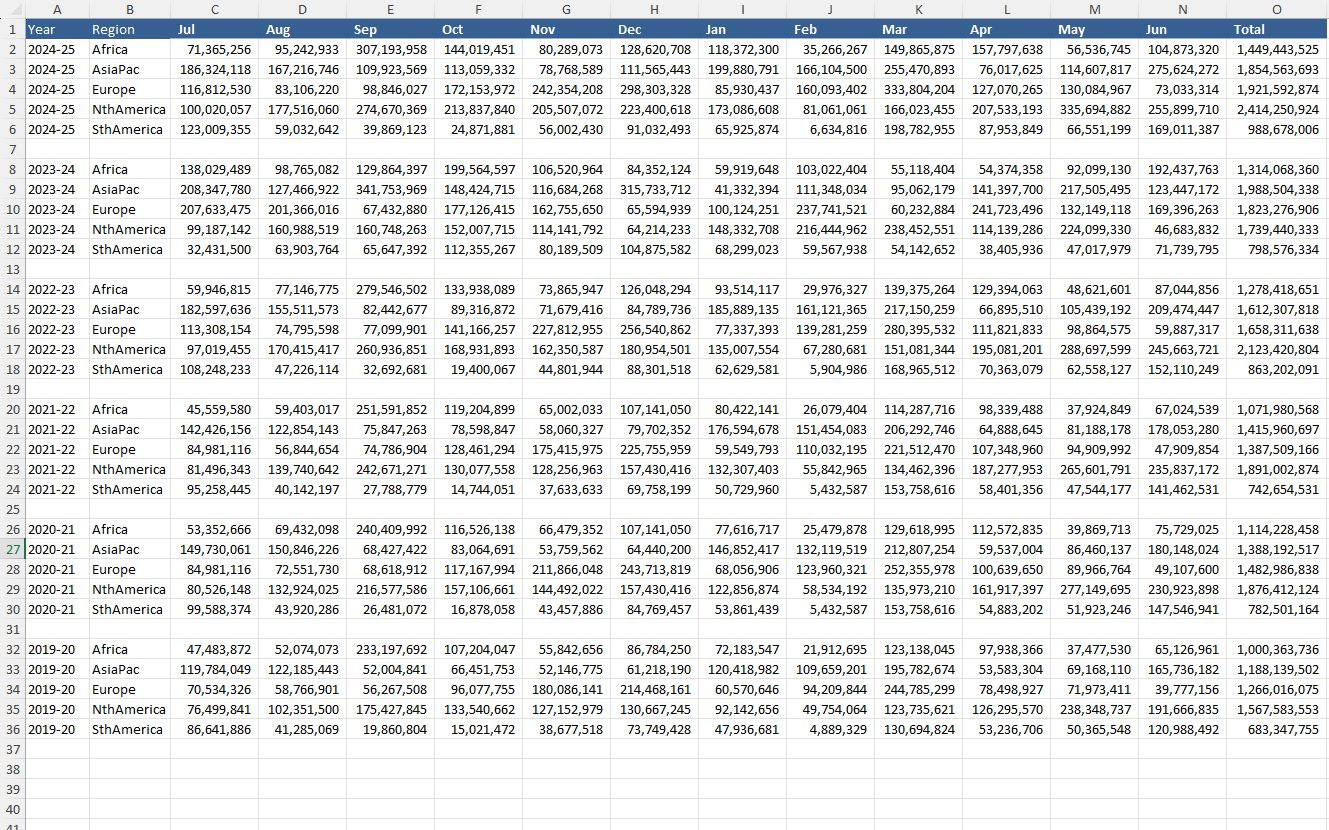Image resolution: width=1329 pixels, height=830 pixels.
Task: Click the Total header cell
Action: click(1277, 29)
